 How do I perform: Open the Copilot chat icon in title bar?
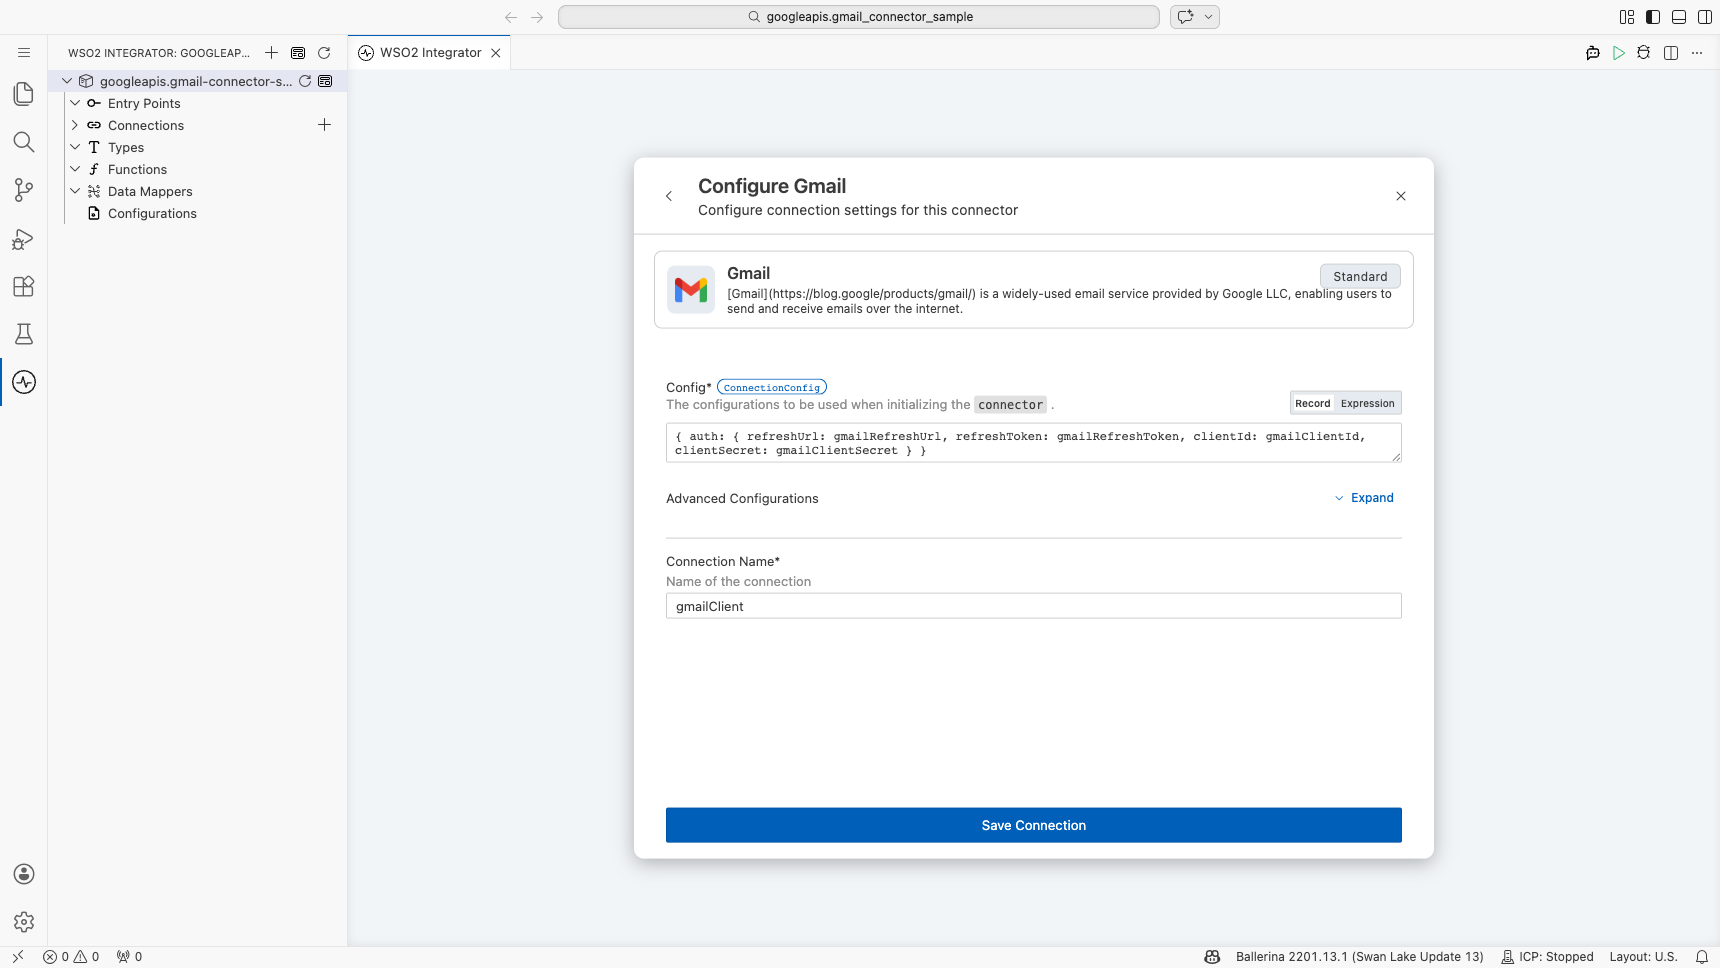tap(1186, 17)
